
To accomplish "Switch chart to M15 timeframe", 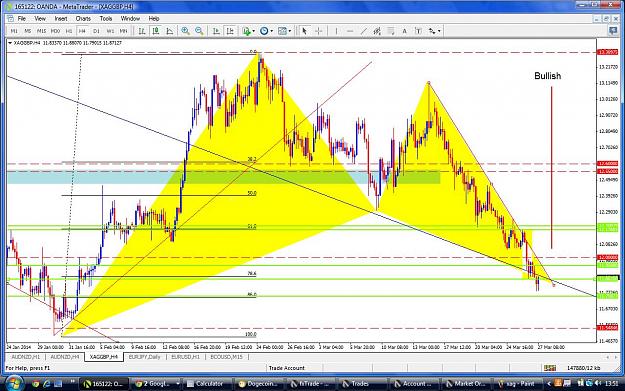I will 41,31.
